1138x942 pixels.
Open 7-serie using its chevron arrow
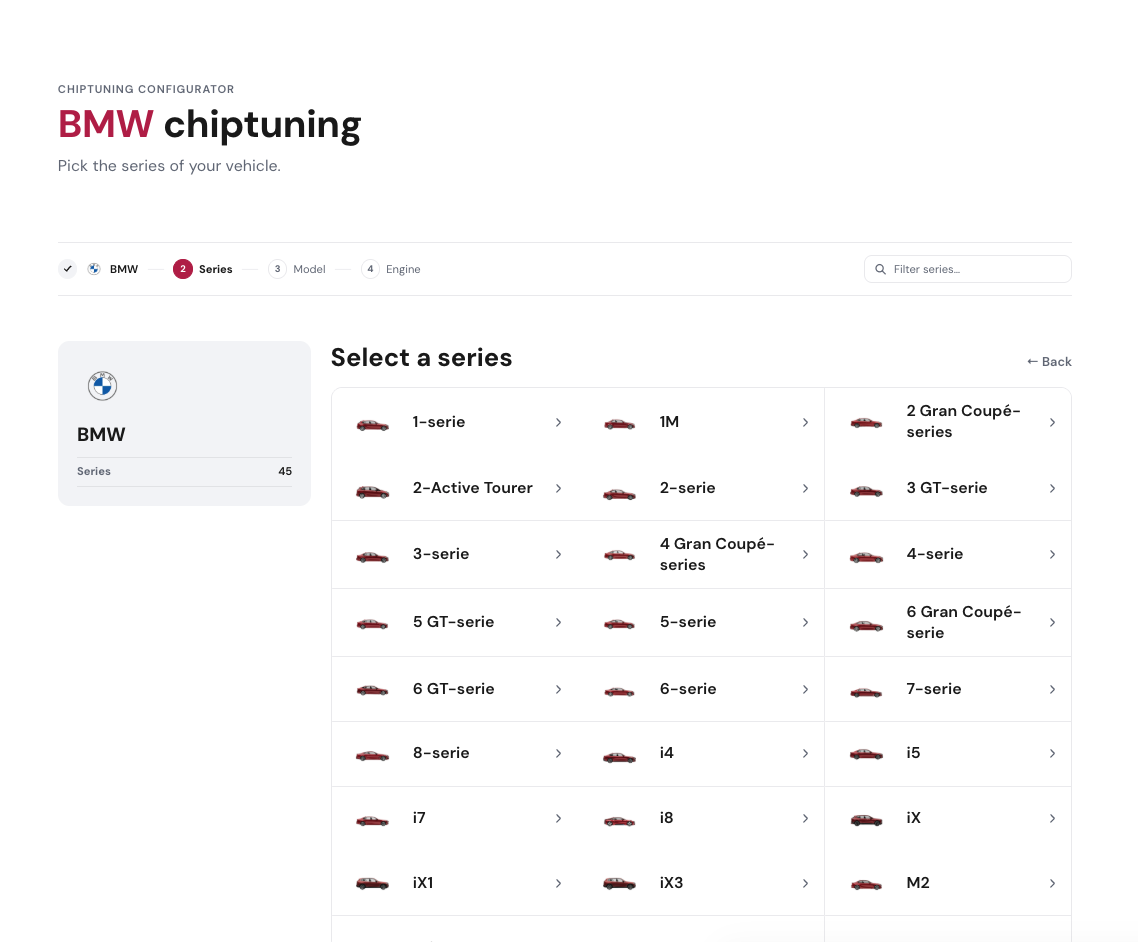coord(1052,689)
